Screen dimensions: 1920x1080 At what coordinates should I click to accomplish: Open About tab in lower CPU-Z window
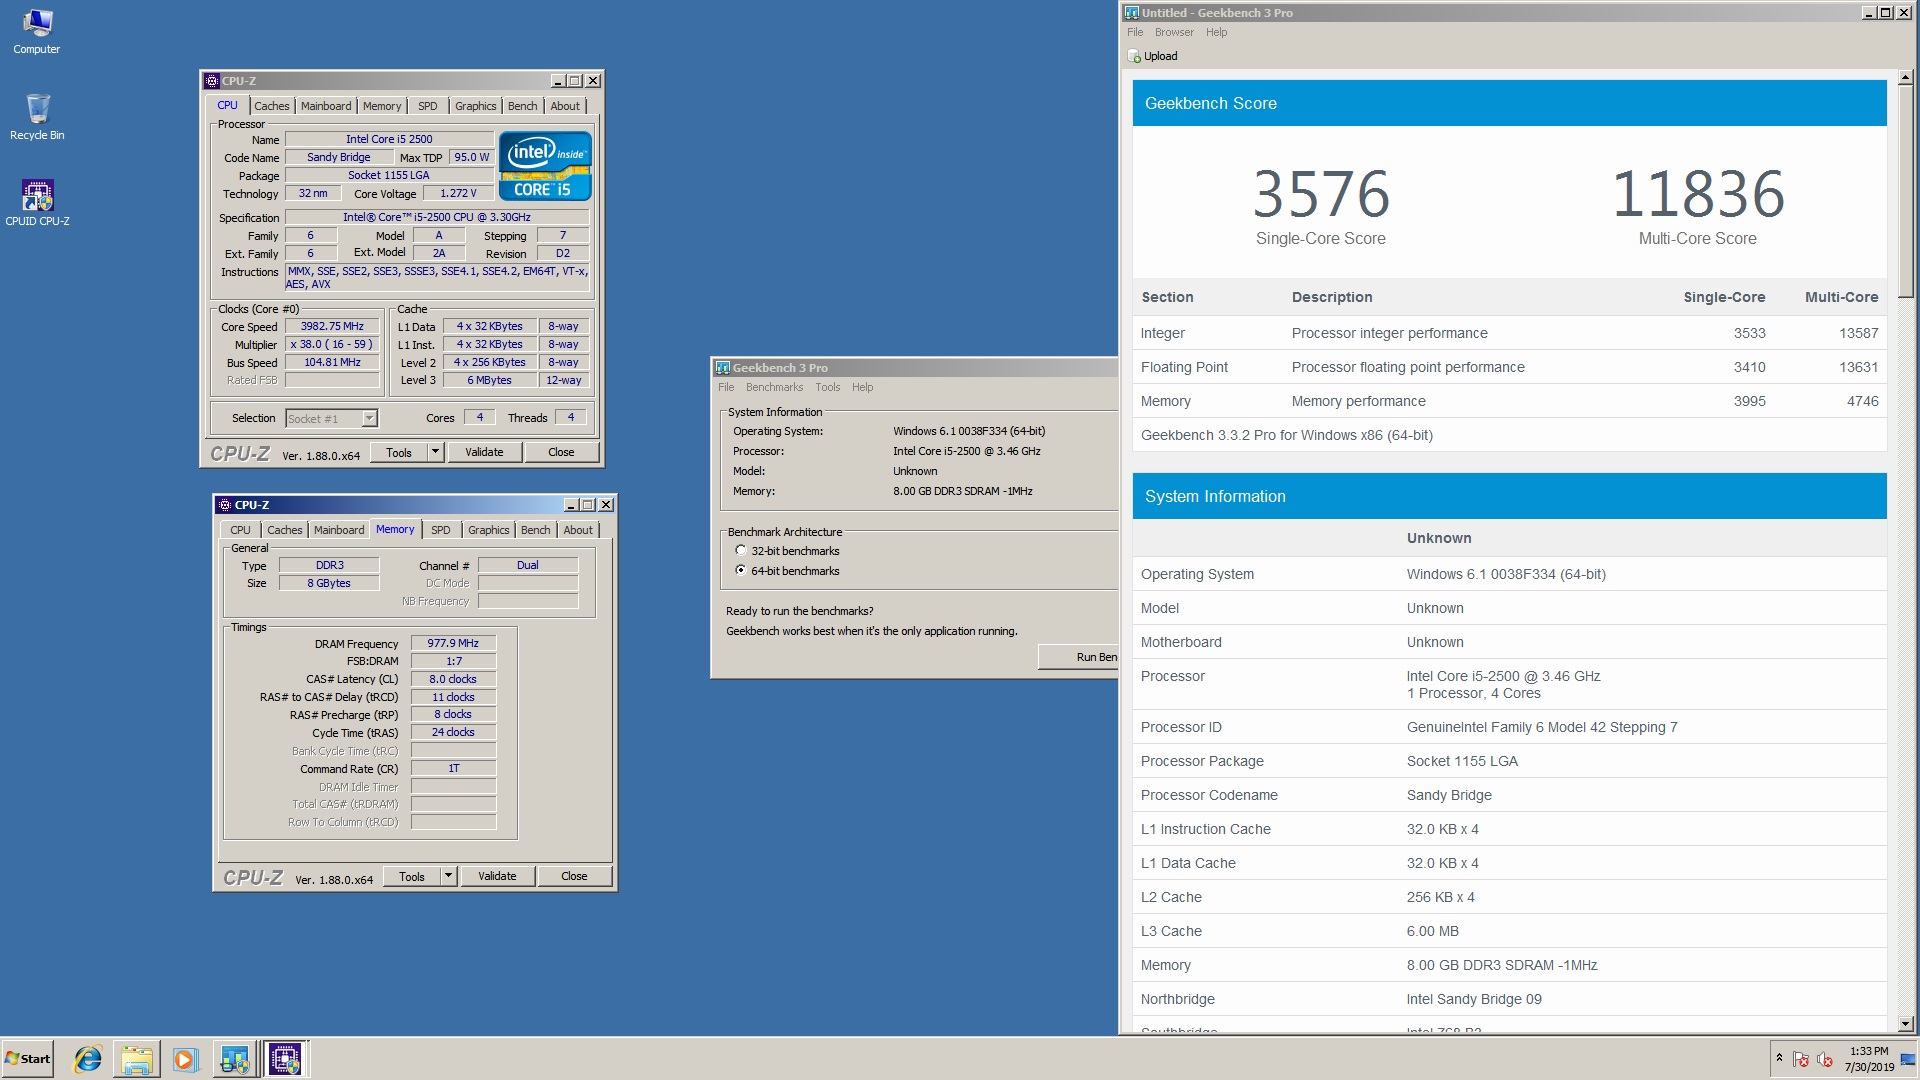click(578, 530)
